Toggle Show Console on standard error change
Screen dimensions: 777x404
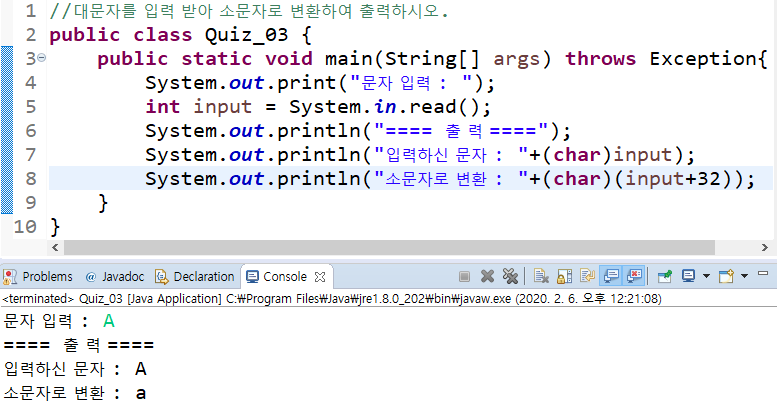tap(634, 276)
